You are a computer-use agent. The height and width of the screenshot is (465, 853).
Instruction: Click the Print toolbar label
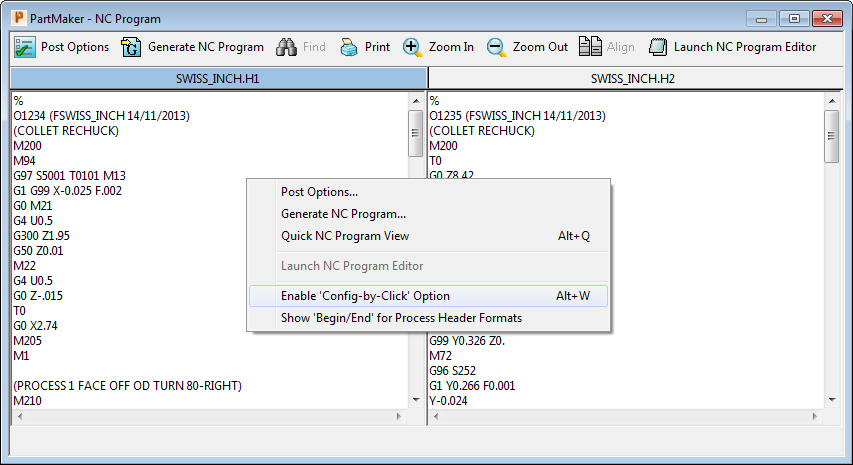377,47
